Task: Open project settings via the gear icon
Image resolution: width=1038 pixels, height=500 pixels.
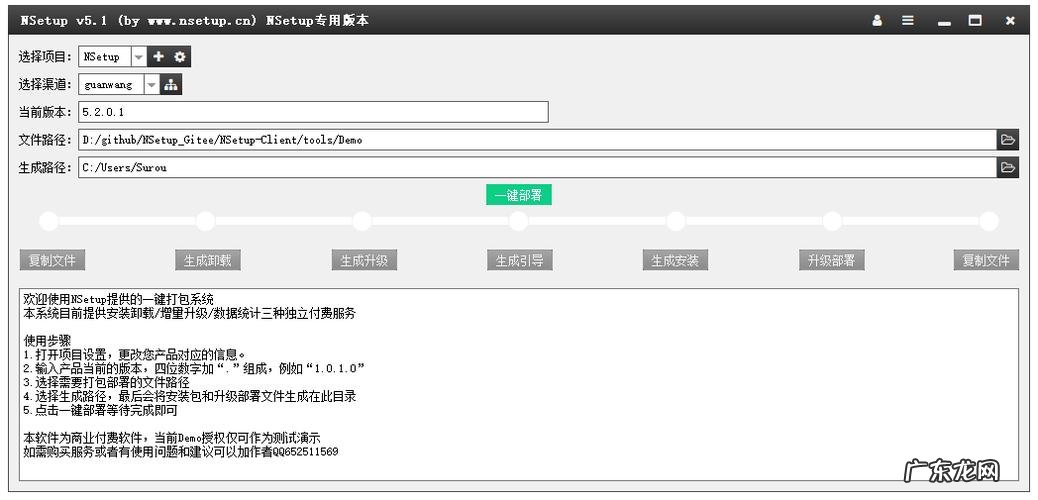Action: coord(180,57)
